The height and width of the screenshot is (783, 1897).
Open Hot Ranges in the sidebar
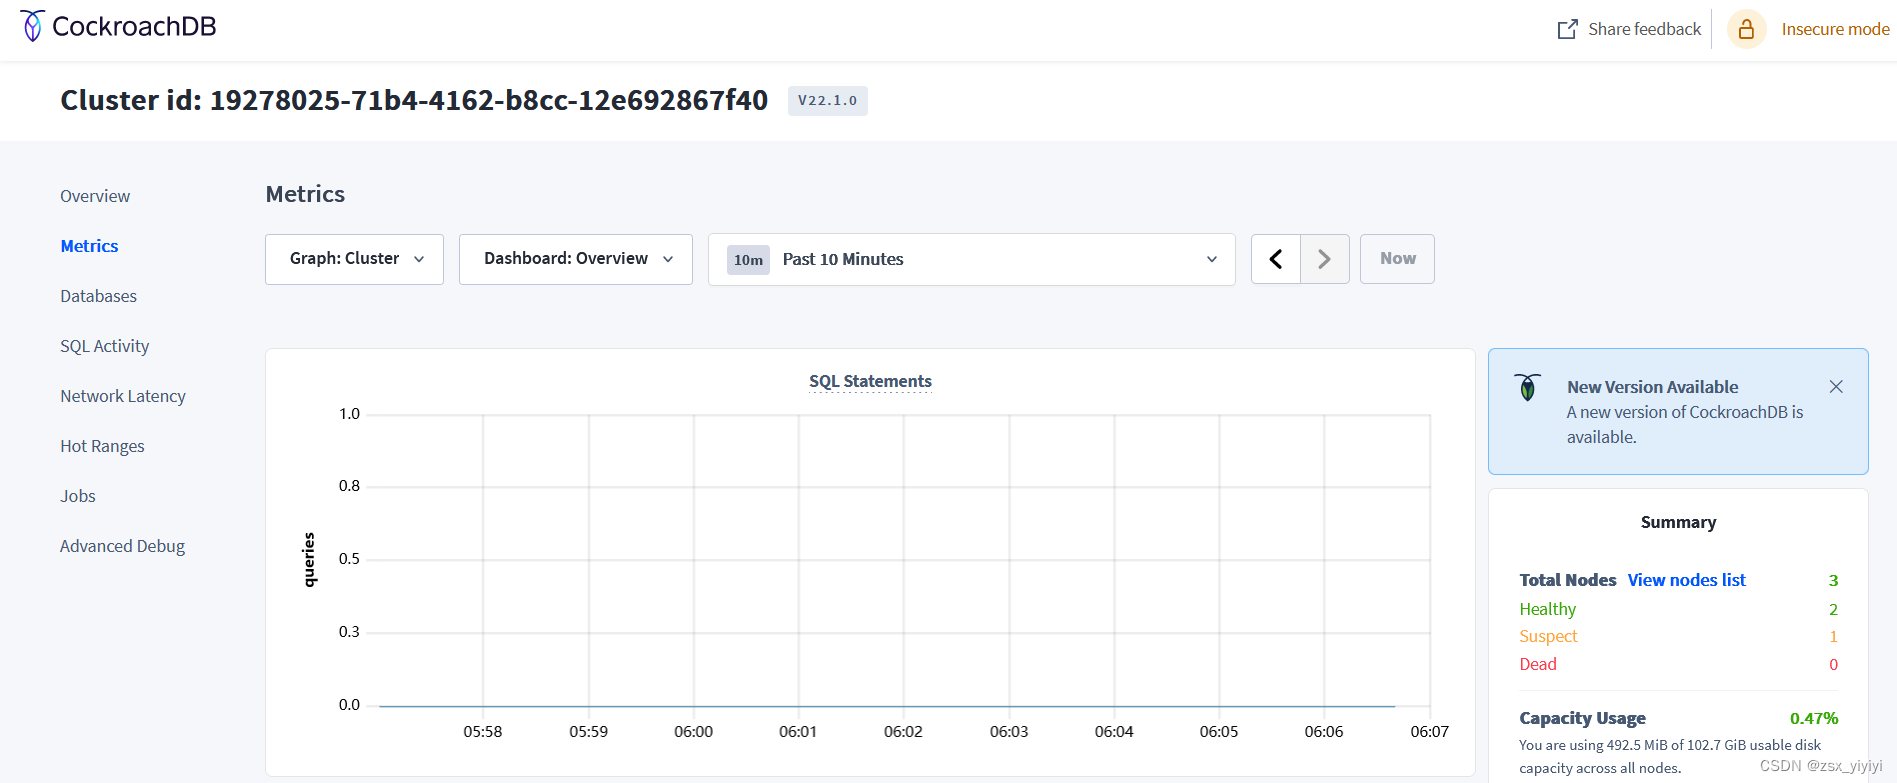coord(102,446)
